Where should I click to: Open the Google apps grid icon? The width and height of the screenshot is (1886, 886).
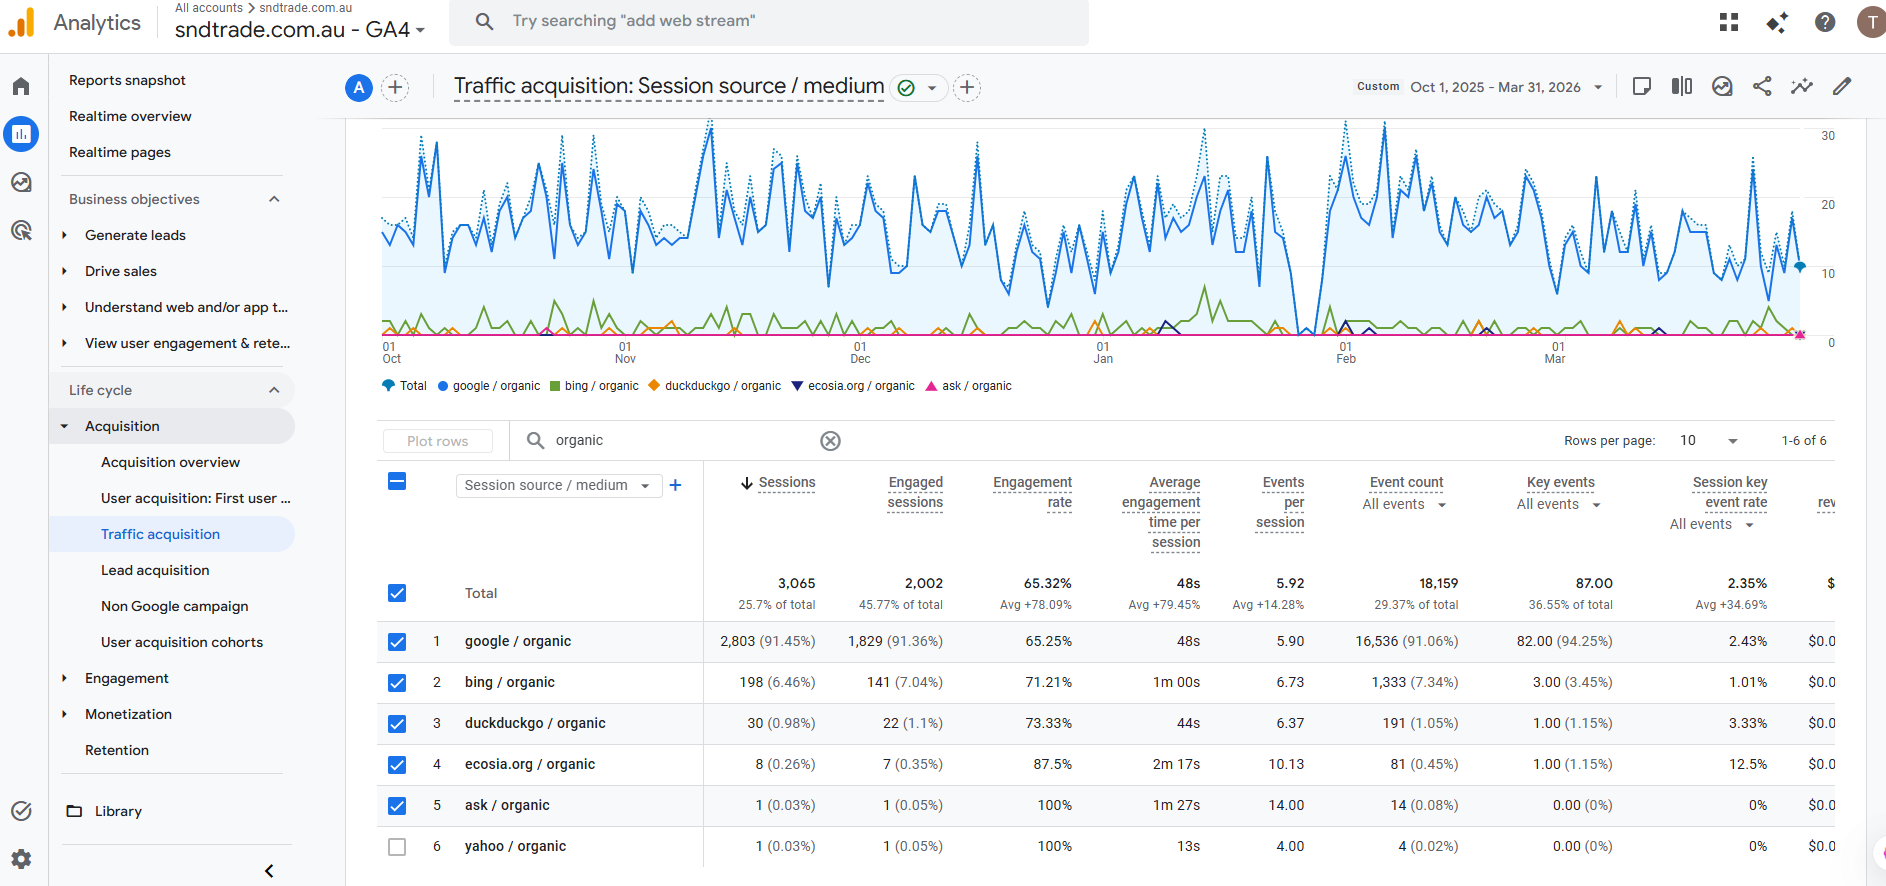pyautogui.click(x=1729, y=22)
